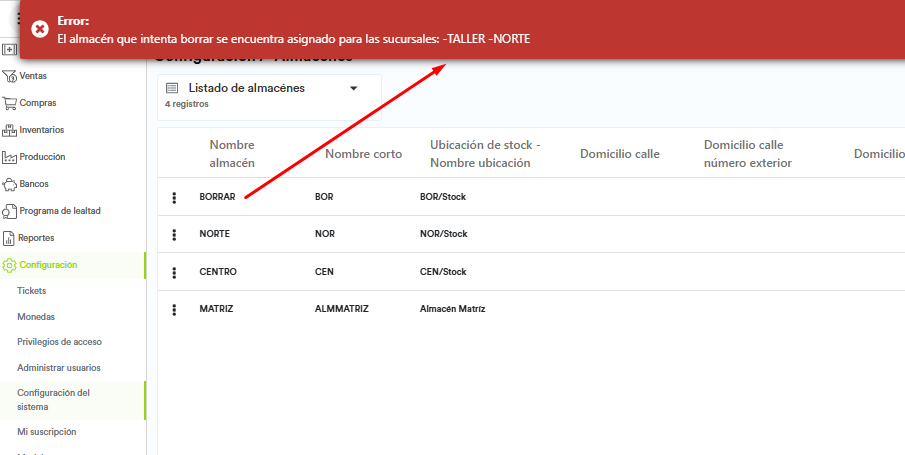905x455 pixels.
Task: Open the three-dot menu for MATRIZ warehouse
Action: (174, 309)
